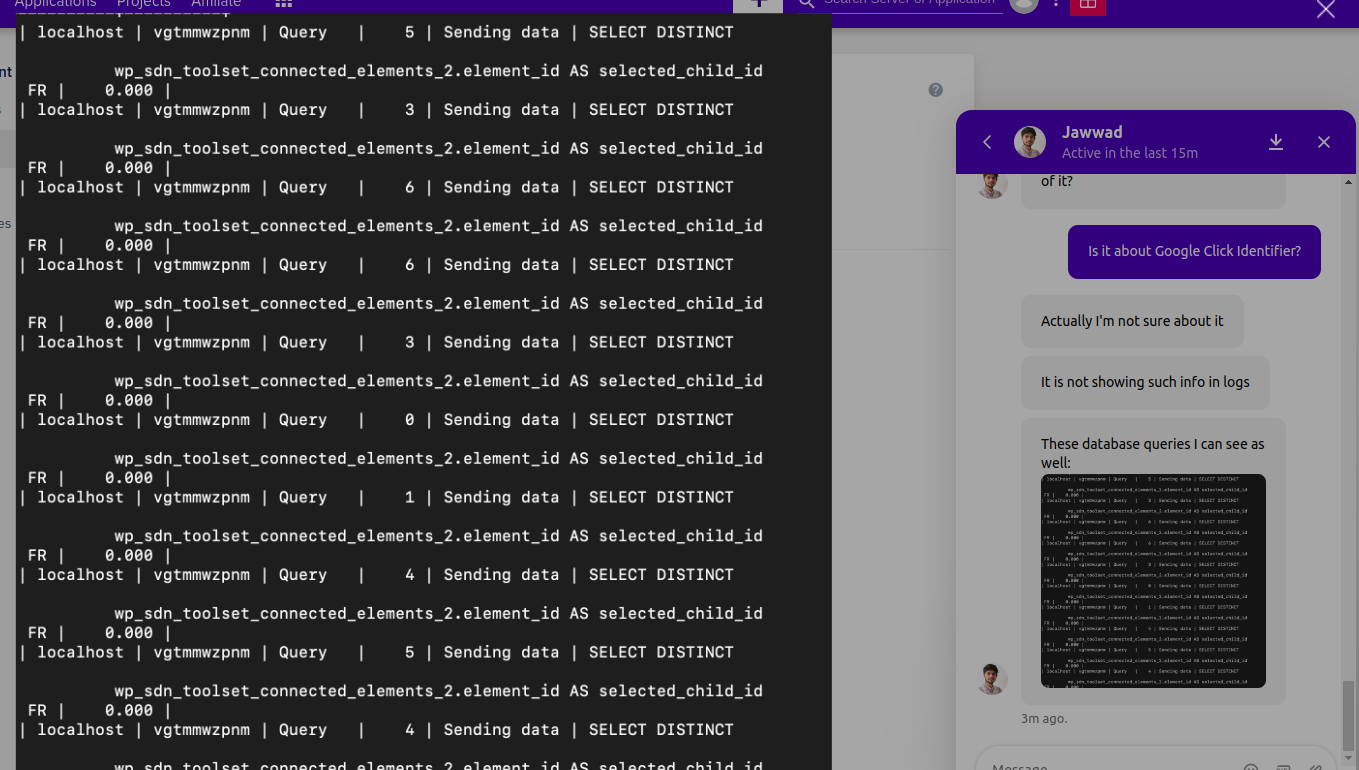
Task: Click Jawwad's avatar in chat header
Action: click(x=1030, y=142)
